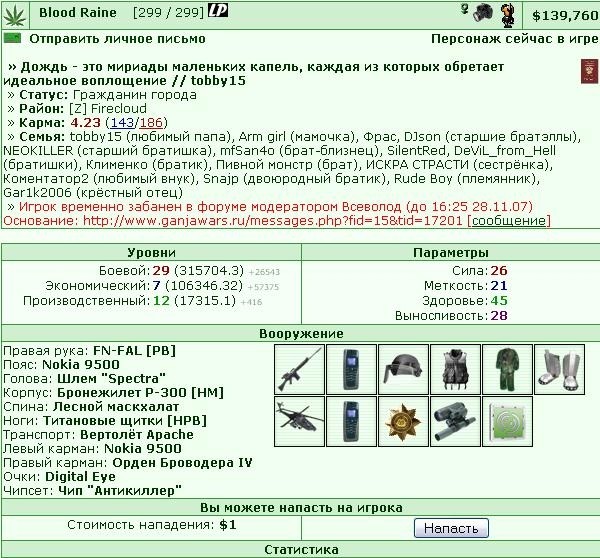
Task: Click the forest camouflage suit image
Action: click(507, 369)
